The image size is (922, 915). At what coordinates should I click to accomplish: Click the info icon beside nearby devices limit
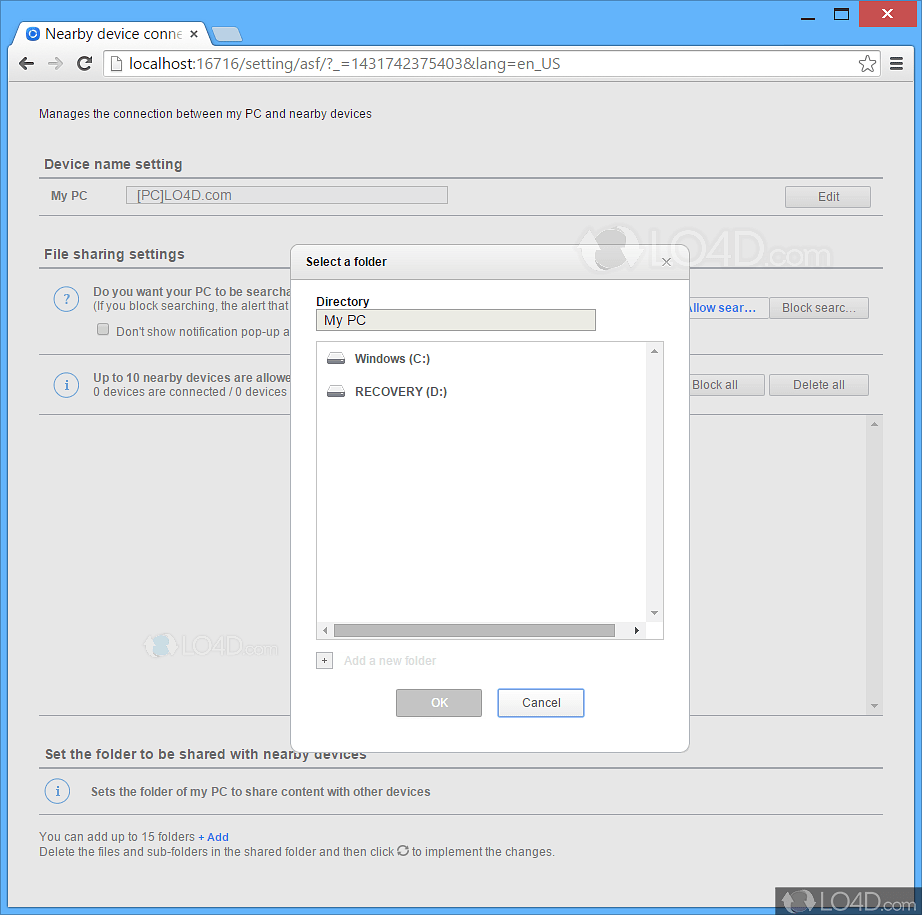[x=66, y=384]
